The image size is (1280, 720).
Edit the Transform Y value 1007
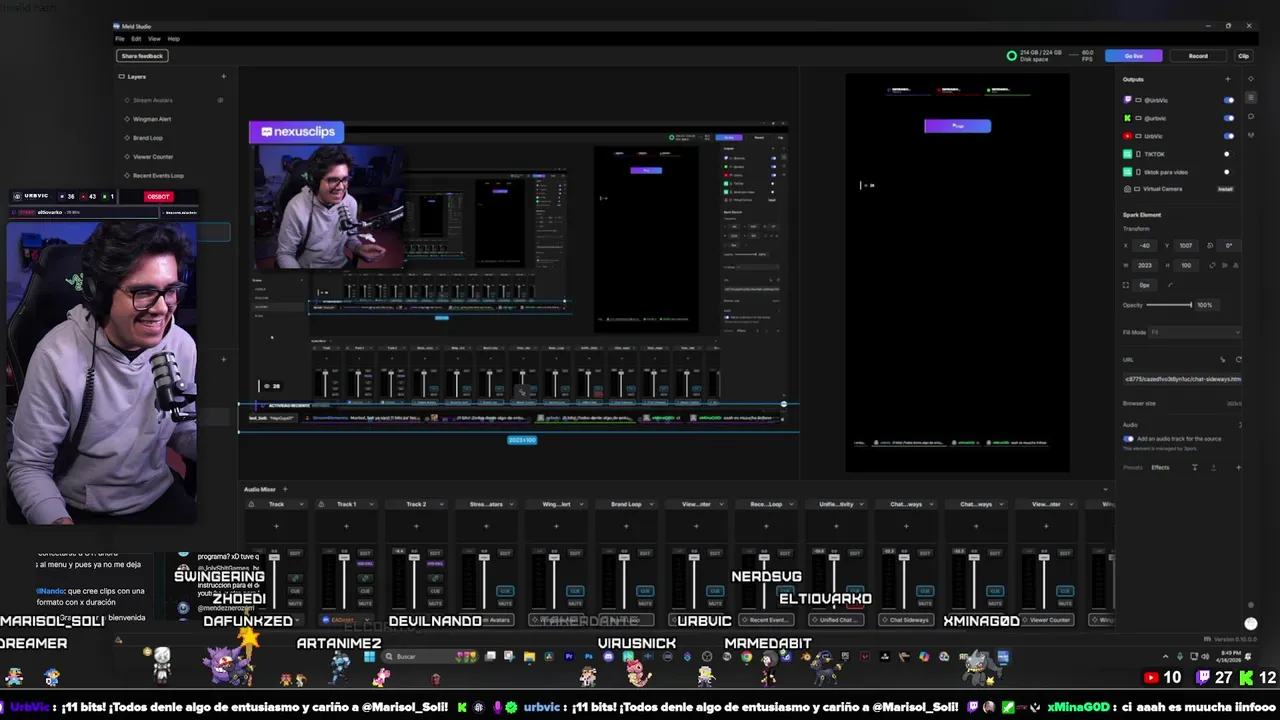pyautogui.click(x=1187, y=245)
